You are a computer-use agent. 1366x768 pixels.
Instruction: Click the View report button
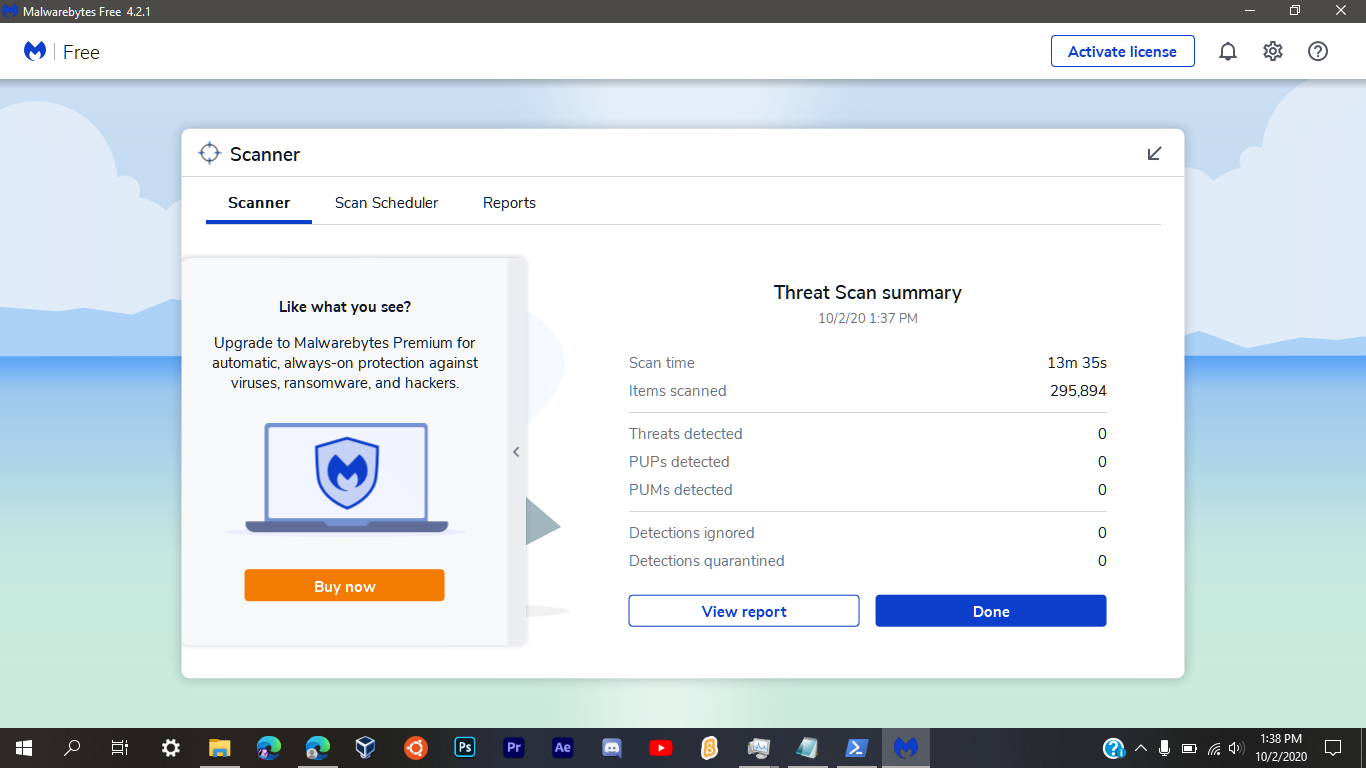(x=744, y=611)
